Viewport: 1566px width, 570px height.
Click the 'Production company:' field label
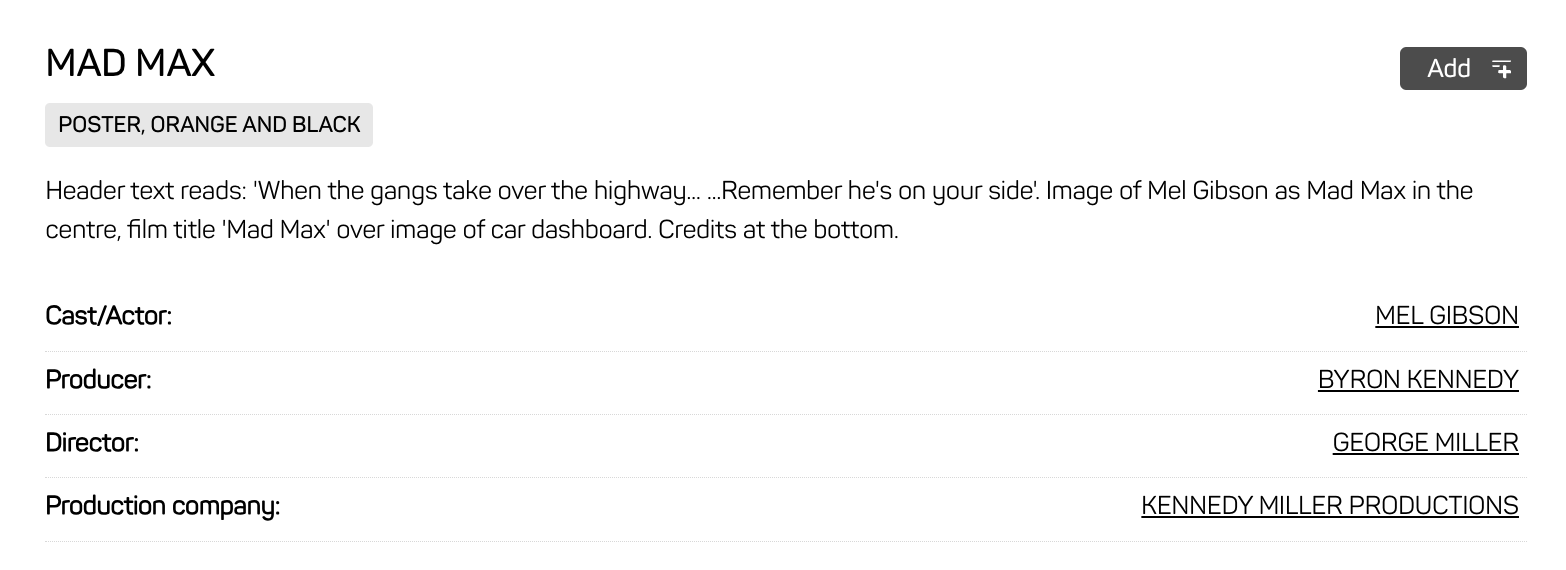tap(163, 506)
